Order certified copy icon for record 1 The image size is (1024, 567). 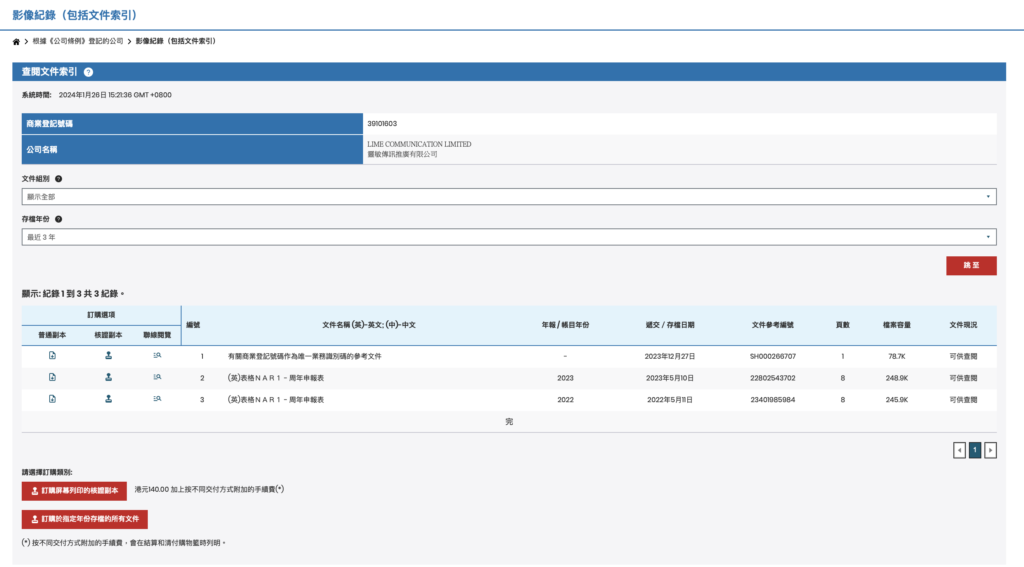click(108, 356)
